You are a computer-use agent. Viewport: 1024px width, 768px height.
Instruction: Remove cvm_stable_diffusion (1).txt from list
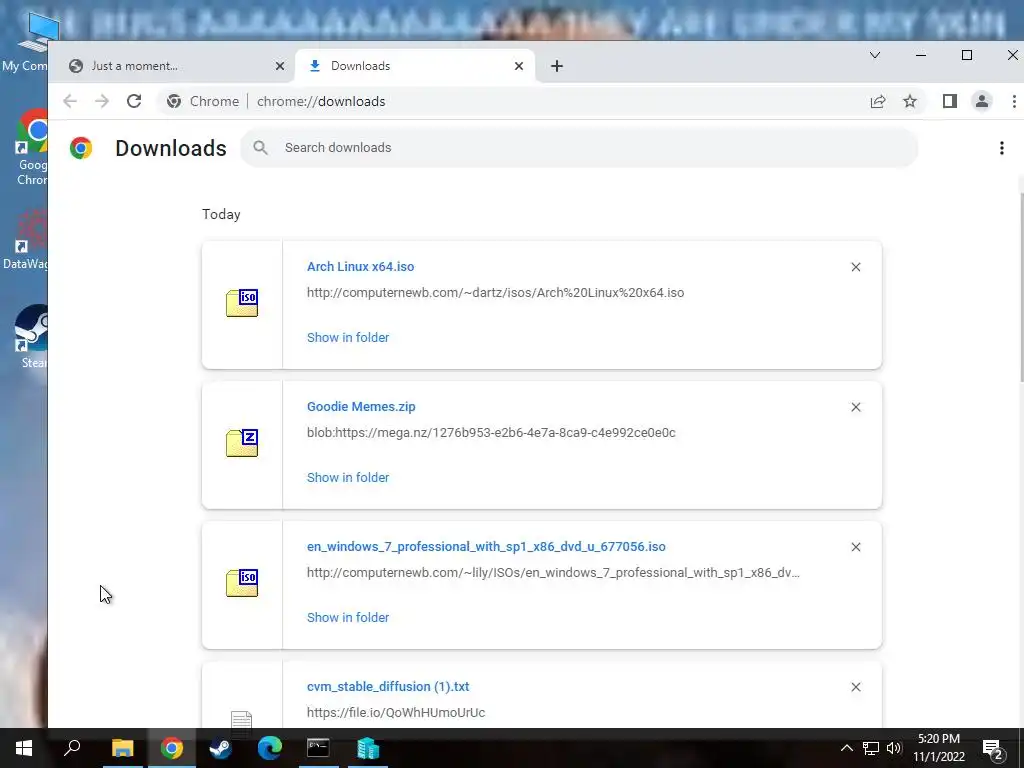point(856,687)
